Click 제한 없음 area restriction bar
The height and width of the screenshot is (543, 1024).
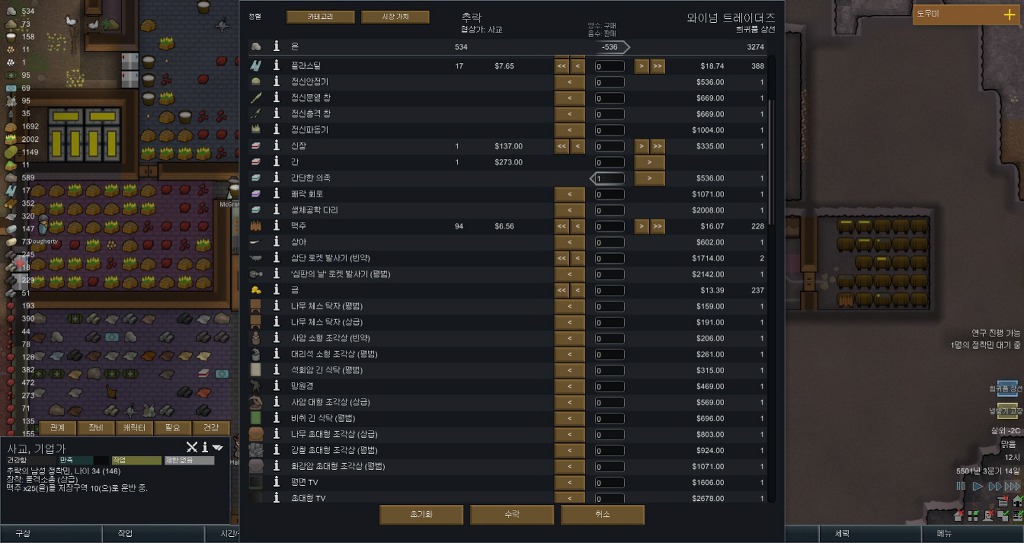point(189,460)
